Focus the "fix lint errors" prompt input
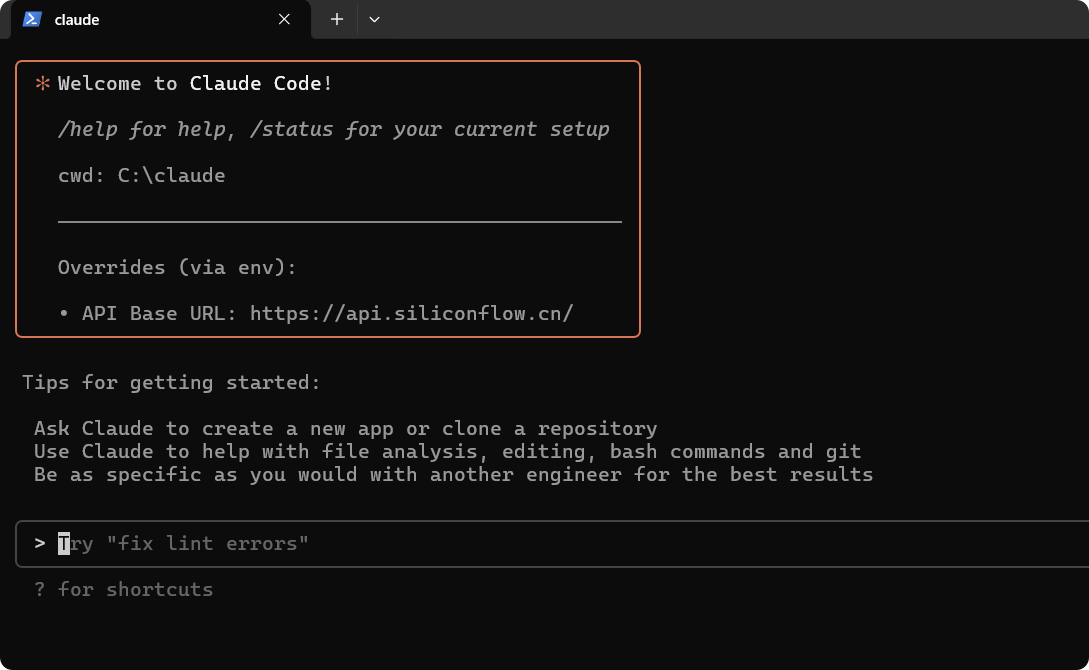Viewport: 1089px width, 670px height. pyautogui.click(x=552, y=544)
